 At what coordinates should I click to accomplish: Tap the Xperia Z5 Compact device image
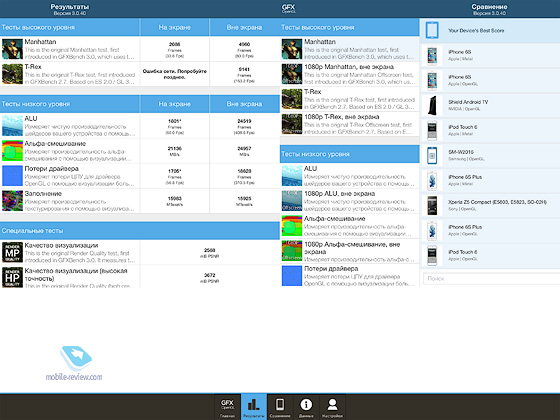tap(432, 205)
